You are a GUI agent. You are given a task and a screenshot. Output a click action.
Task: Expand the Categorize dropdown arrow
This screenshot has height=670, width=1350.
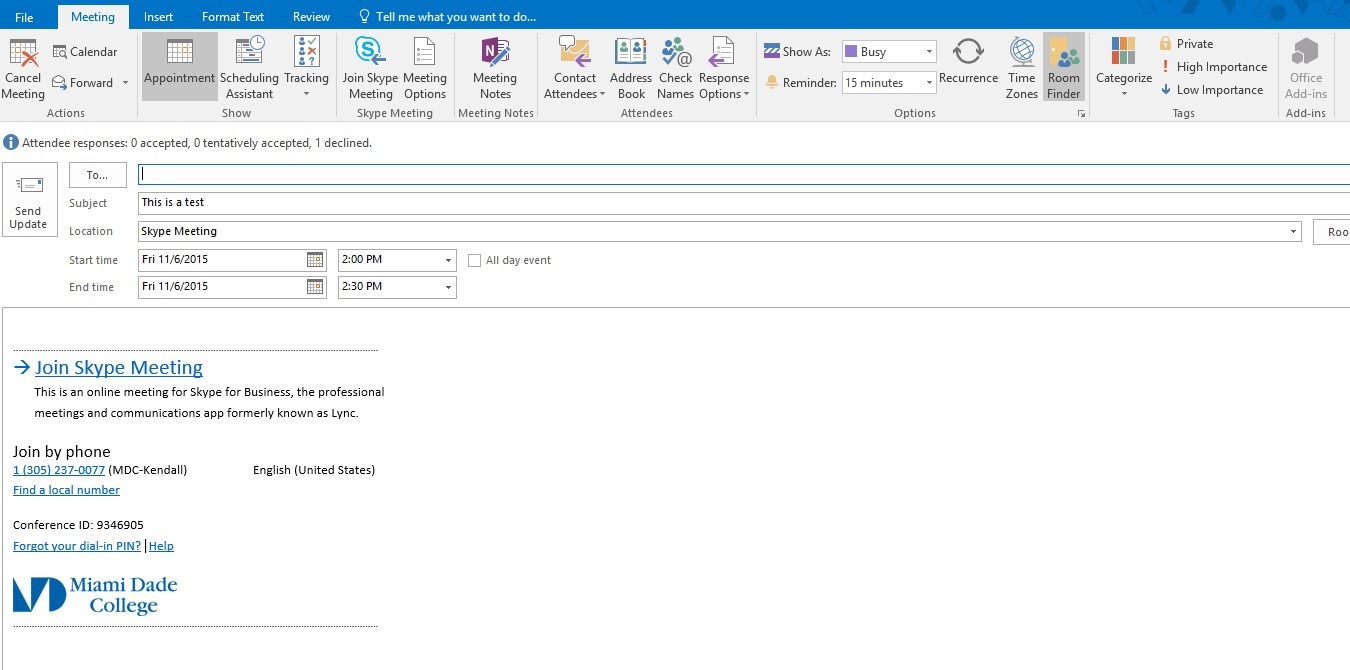[1124, 94]
